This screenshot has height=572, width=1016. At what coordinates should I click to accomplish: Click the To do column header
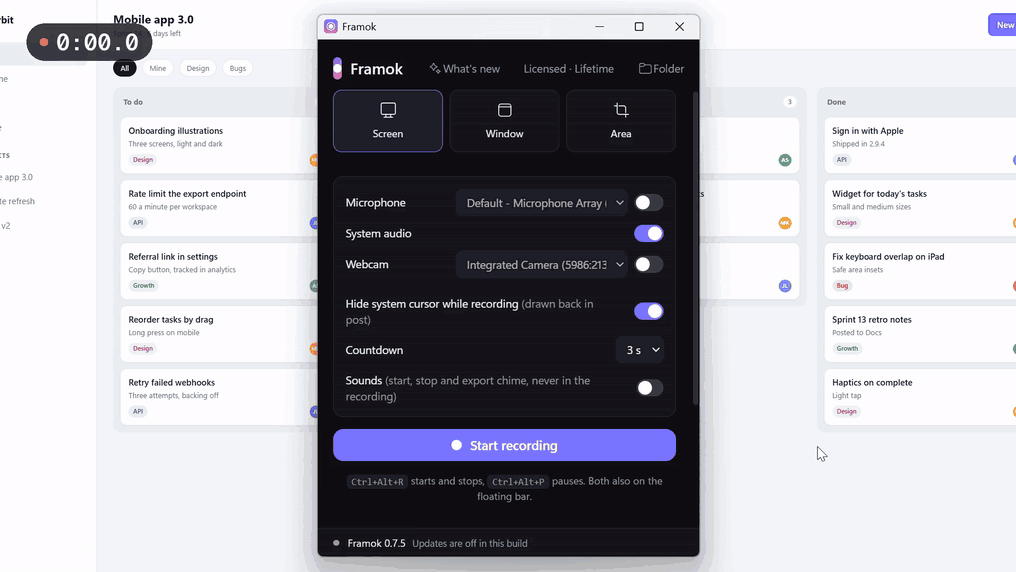tap(133, 102)
